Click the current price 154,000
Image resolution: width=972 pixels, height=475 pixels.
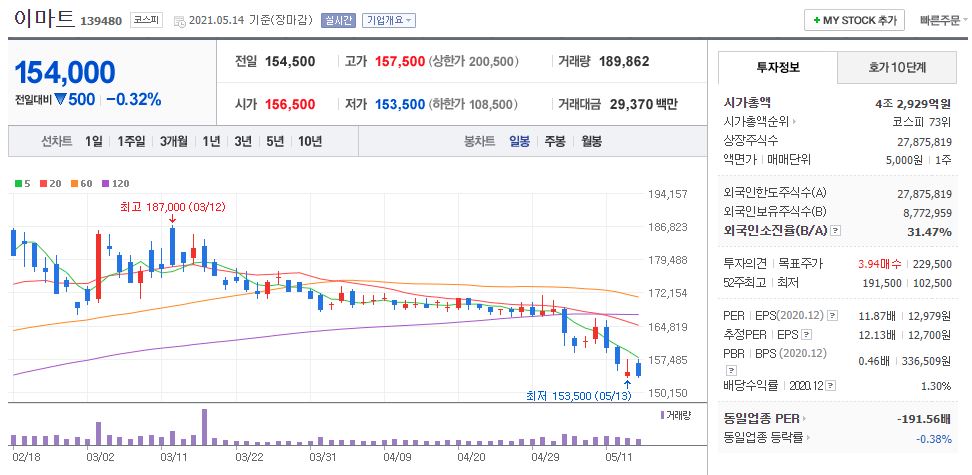point(64,72)
